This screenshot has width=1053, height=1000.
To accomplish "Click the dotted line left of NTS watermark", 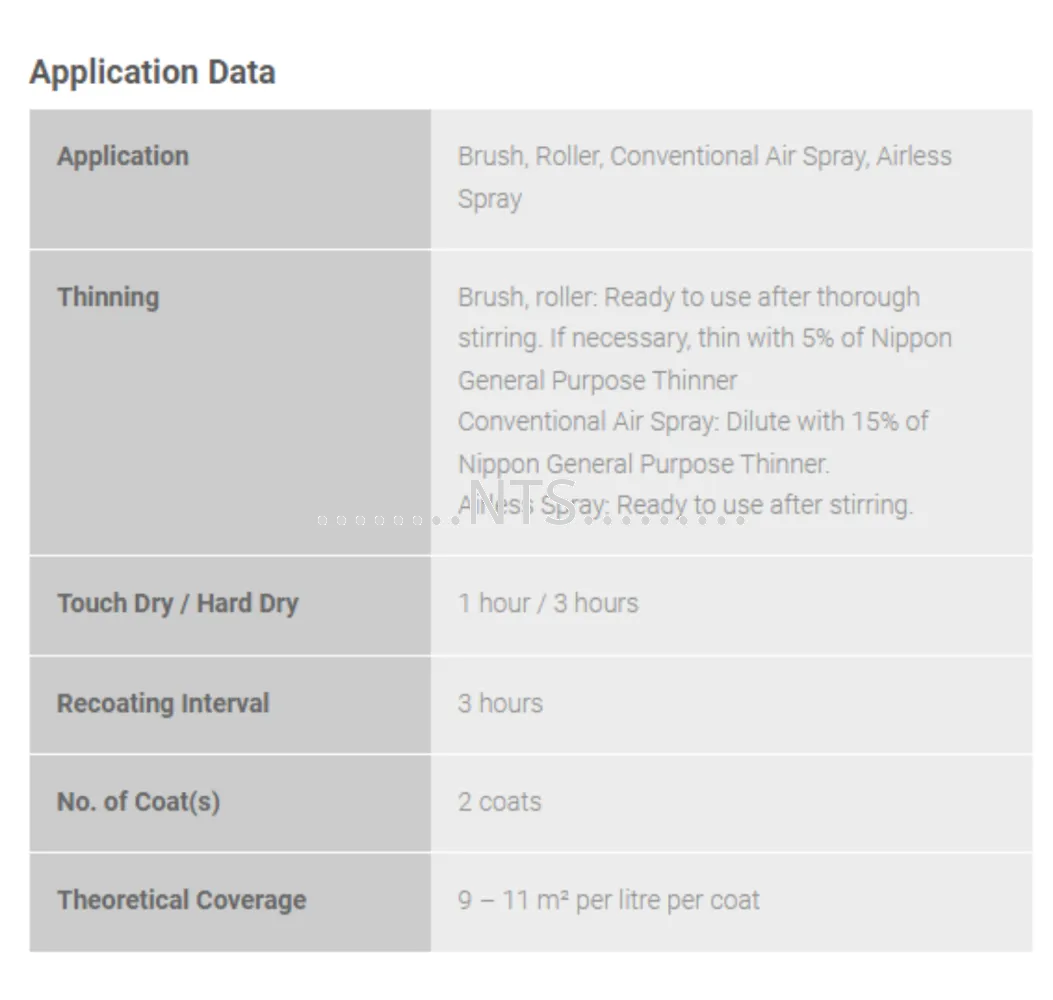I will (388, 520).
